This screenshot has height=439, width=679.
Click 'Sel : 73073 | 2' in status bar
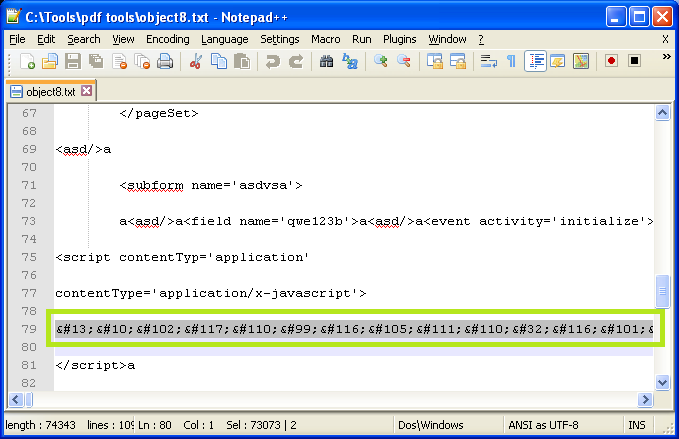click(261, 425)
